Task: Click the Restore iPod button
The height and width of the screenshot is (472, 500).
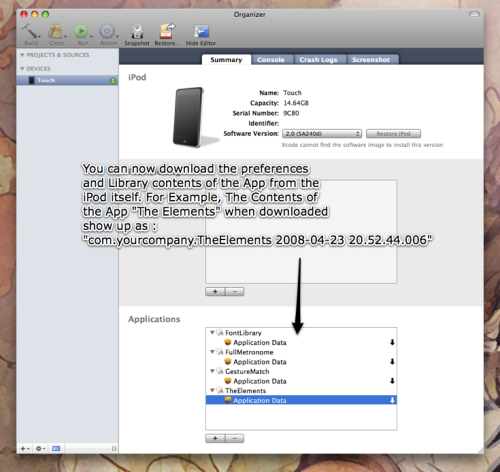Action: click(x=393, y=134)
